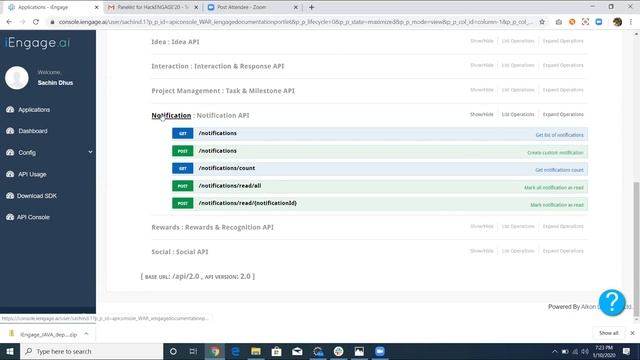This screenshot has height=360, width=640.
Task: Close the Applications - iEngage tab
Action: coord(96,7)
